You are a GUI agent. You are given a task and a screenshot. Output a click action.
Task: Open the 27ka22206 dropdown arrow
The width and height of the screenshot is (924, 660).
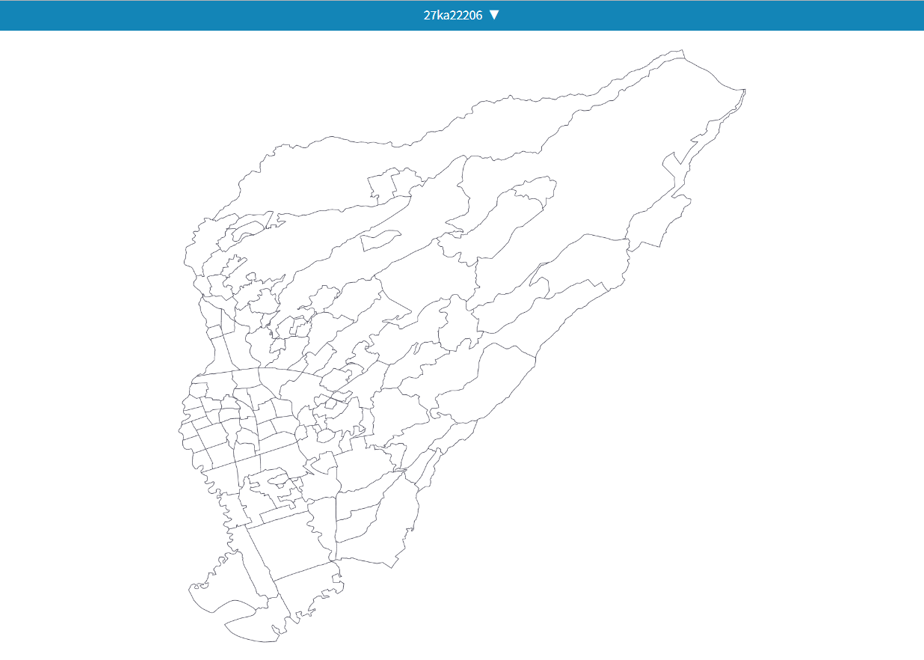coord(494,15)
